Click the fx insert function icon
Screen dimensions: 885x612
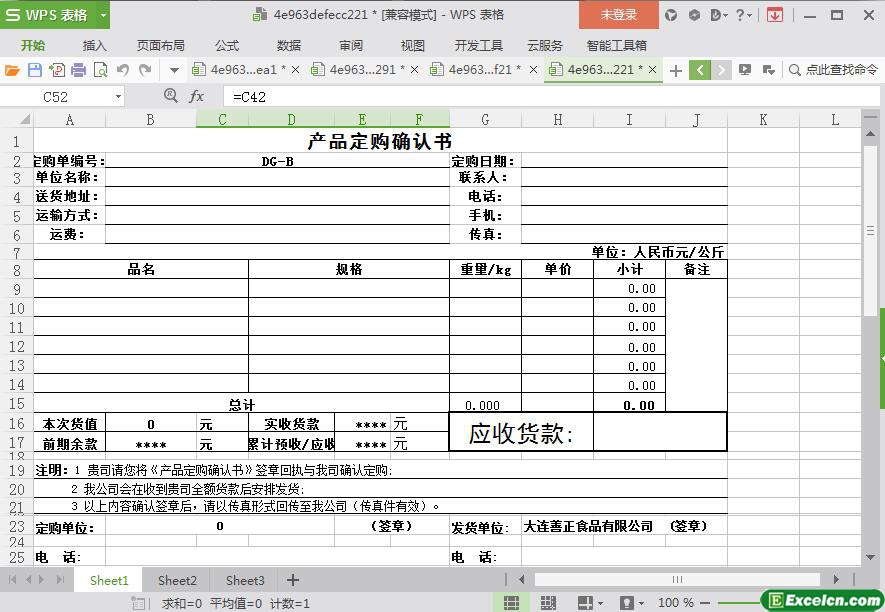197,96
